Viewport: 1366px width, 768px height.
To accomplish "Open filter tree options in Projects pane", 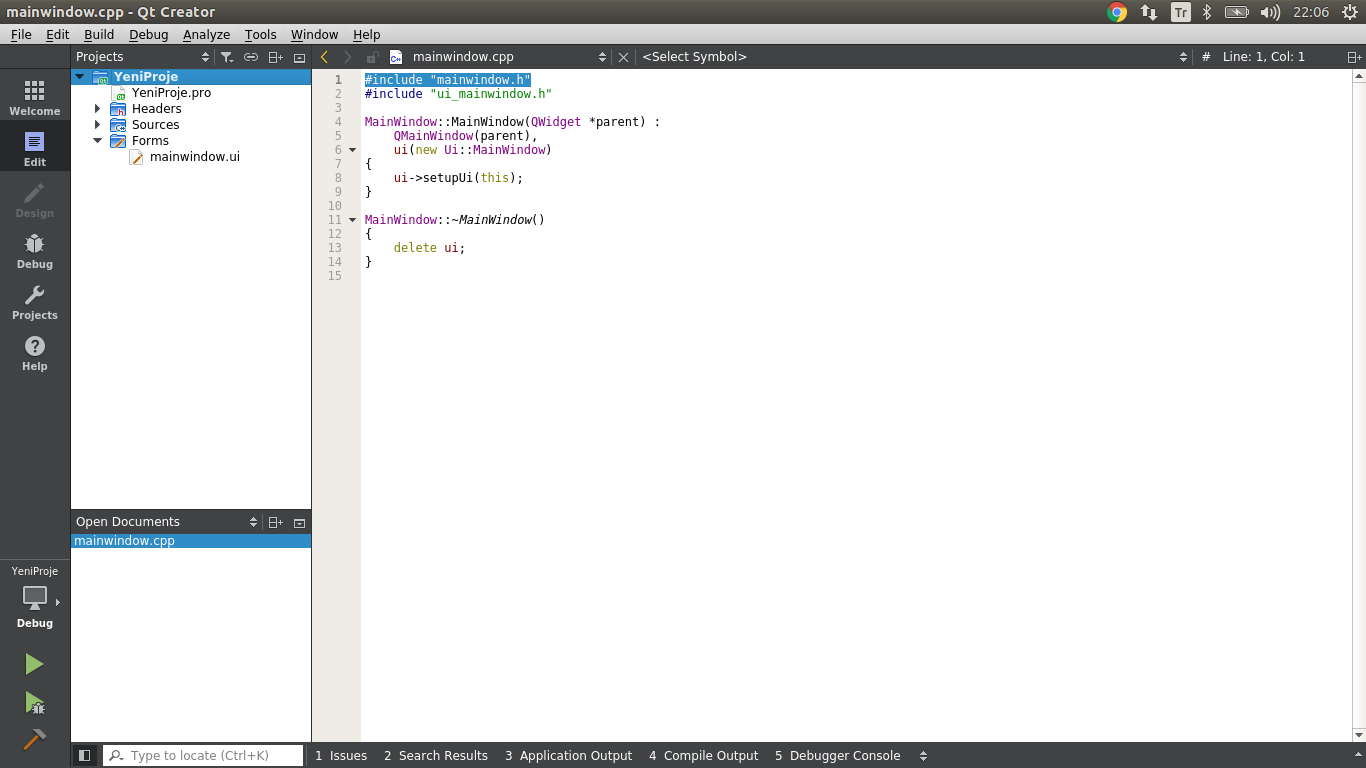I will point(227,57).
